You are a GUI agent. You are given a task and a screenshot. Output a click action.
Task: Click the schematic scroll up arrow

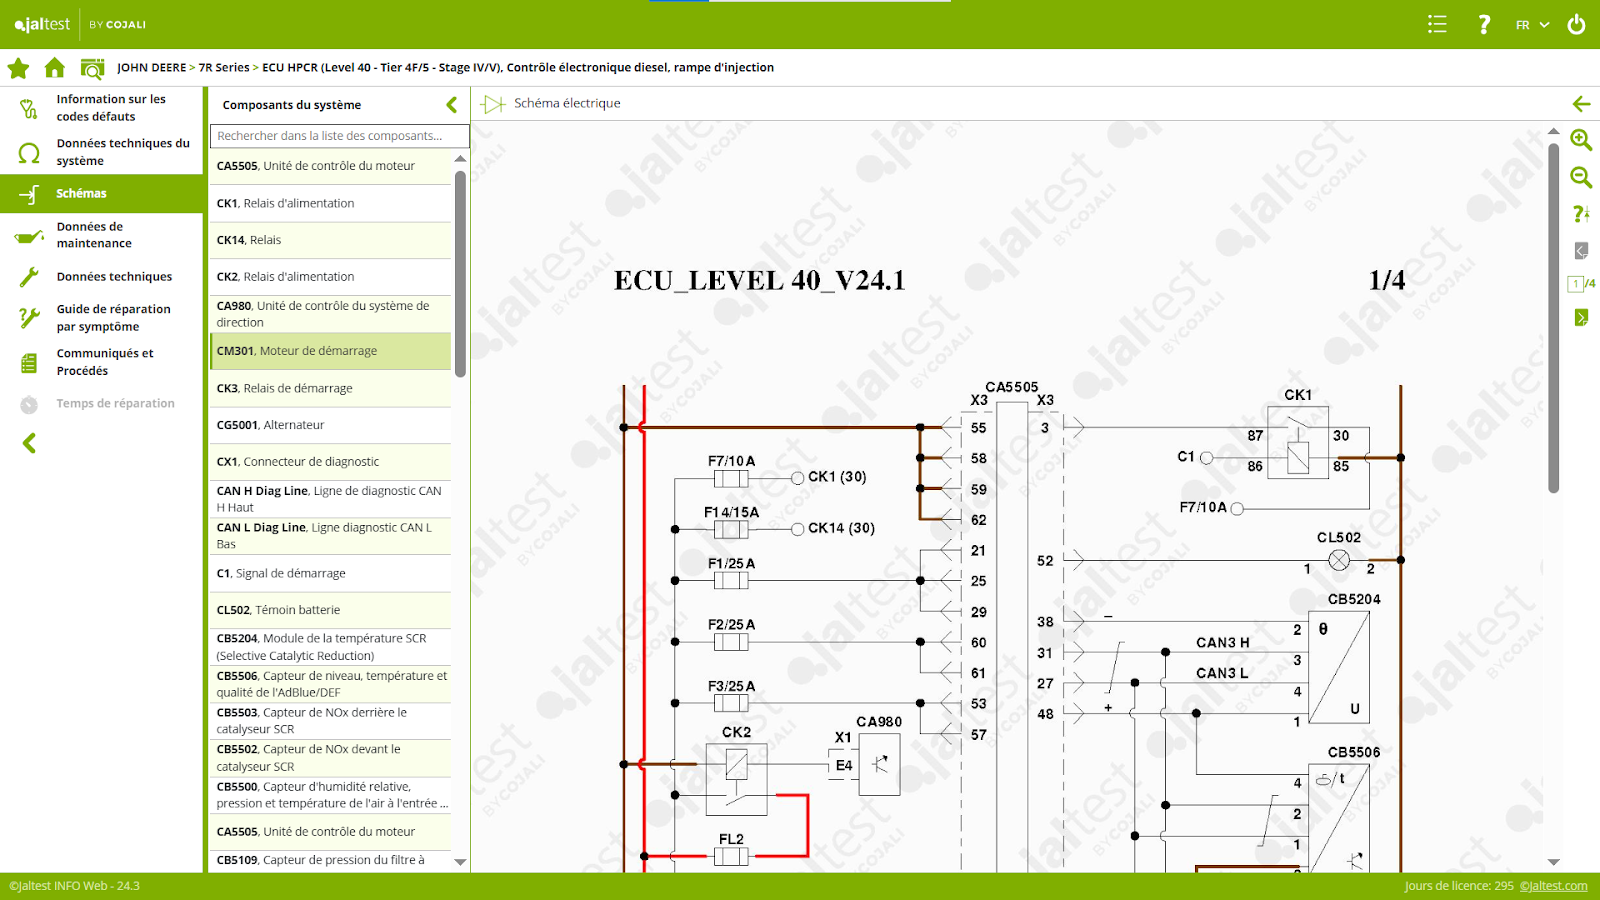(1553, 131)
